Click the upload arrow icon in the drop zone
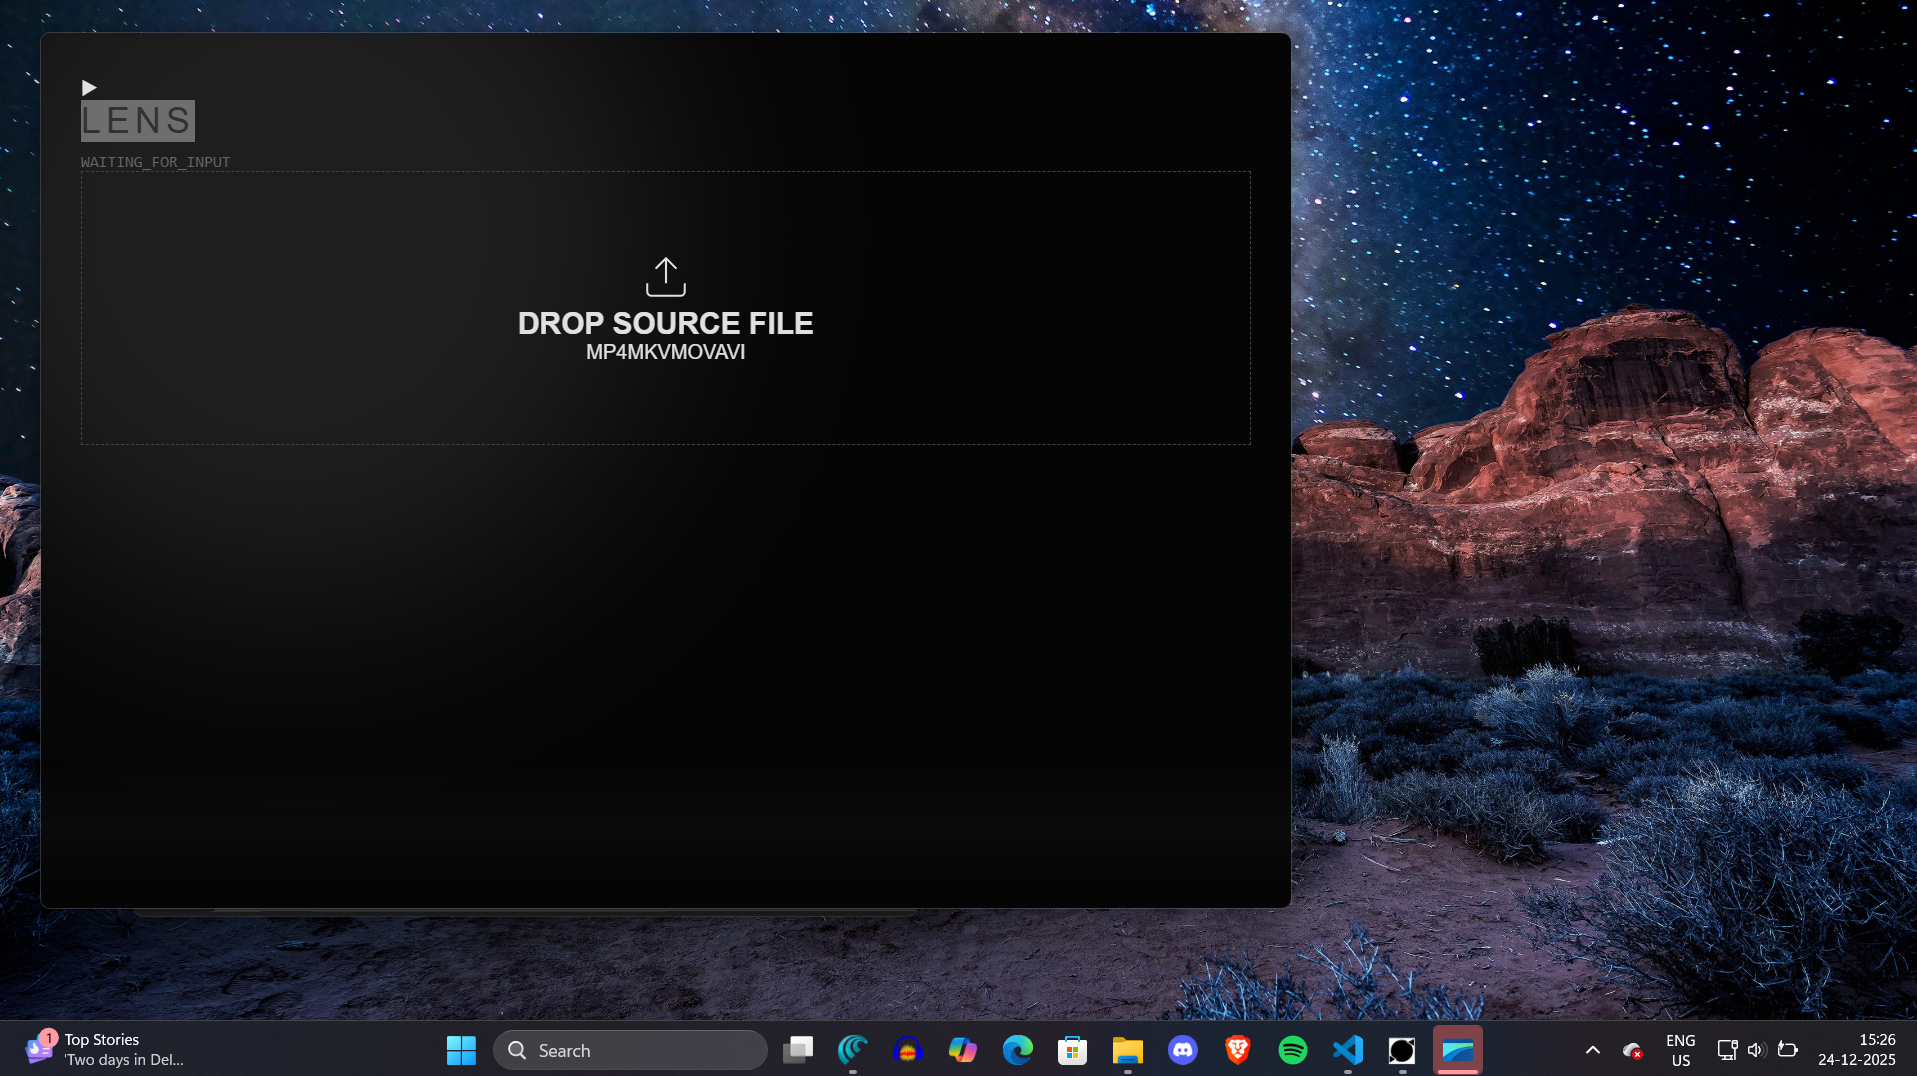 [x=666, y=277]
